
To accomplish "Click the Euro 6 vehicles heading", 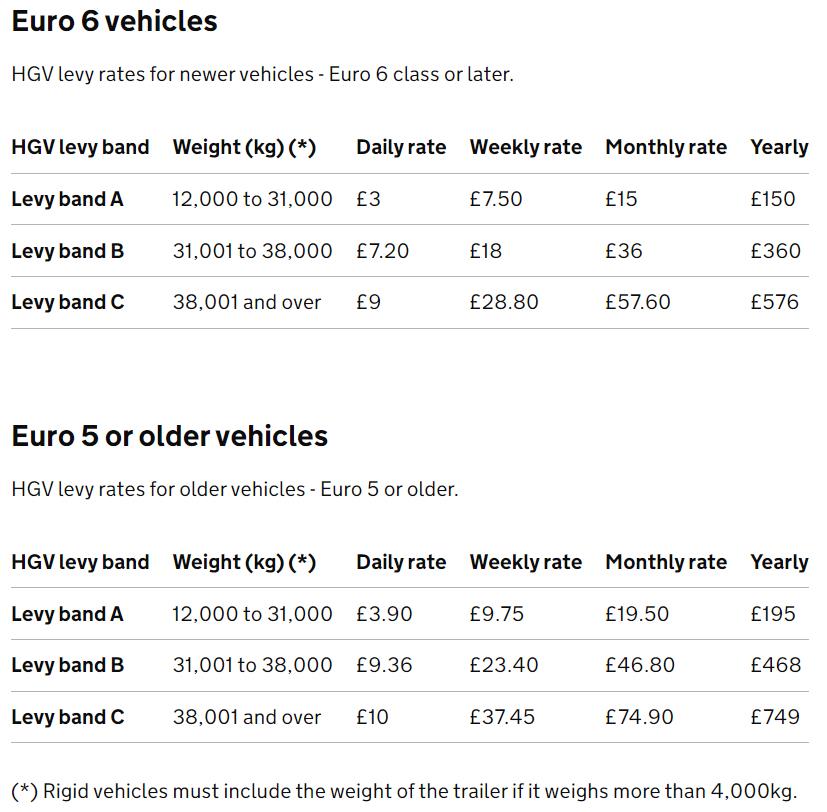I will (114, 22).
